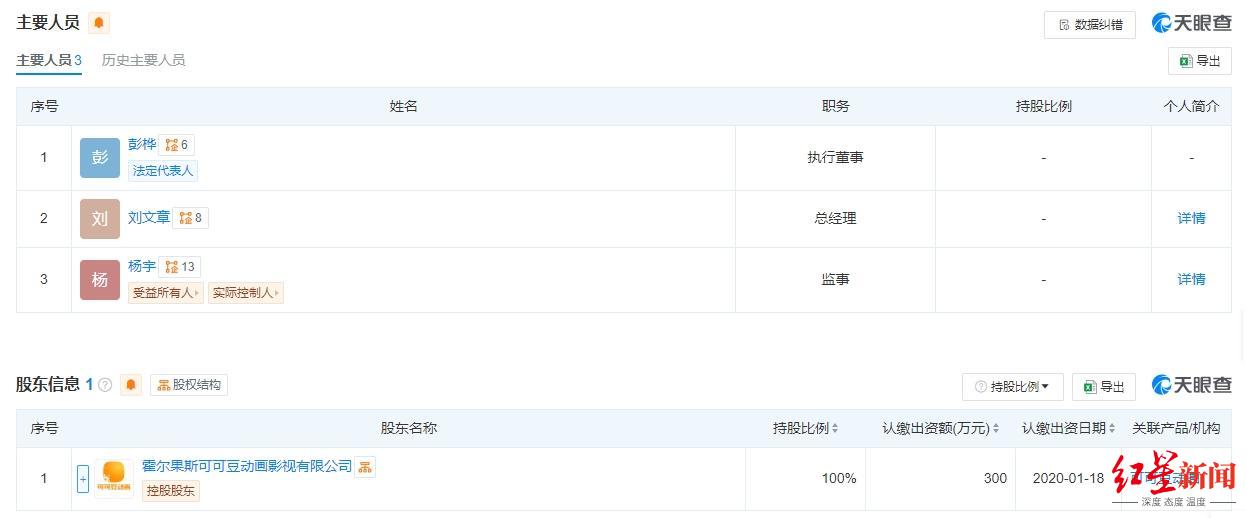
Task: Expand the 受益所有人 tag
Action: 166,293
